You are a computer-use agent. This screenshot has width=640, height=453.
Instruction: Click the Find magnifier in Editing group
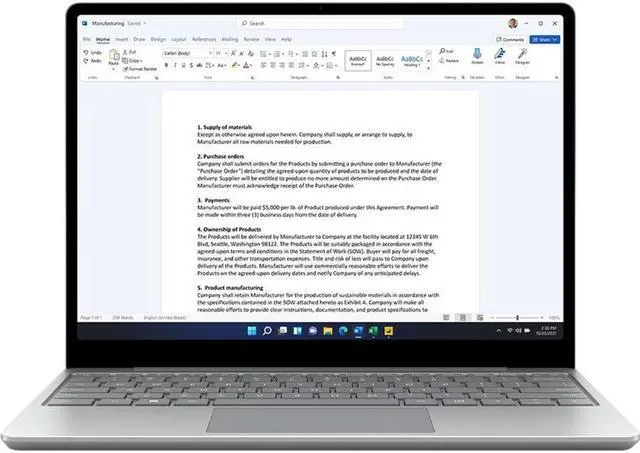point(441,51)
